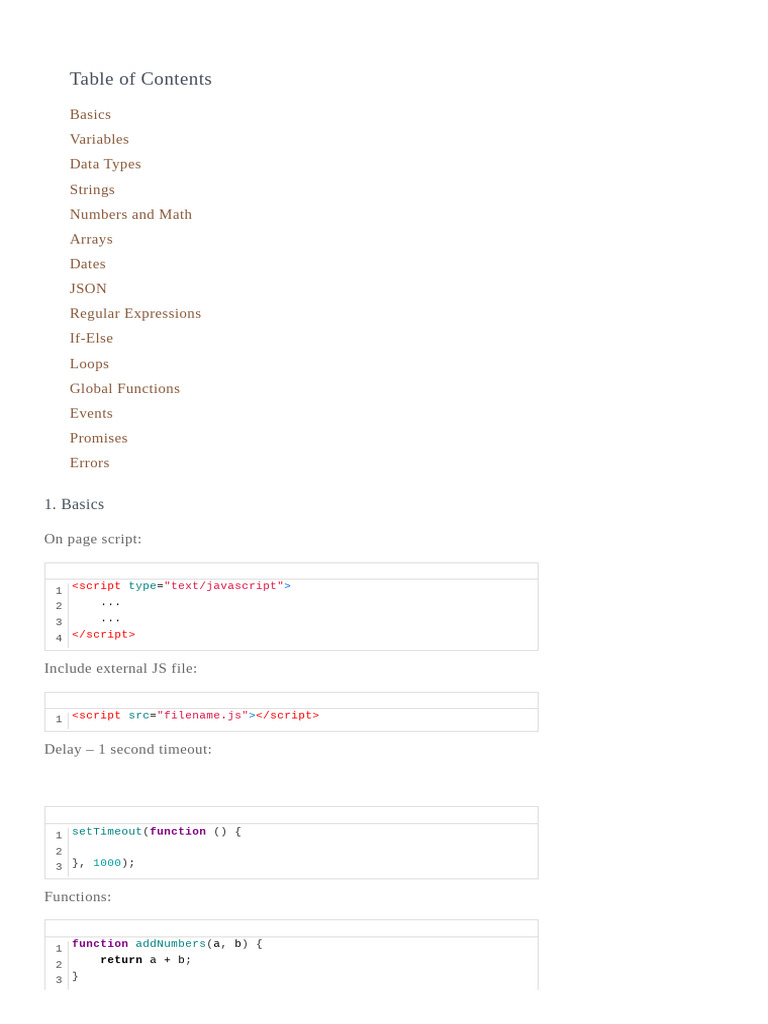
Task: Click the Table of Contents heading
Action: point(140,79)
